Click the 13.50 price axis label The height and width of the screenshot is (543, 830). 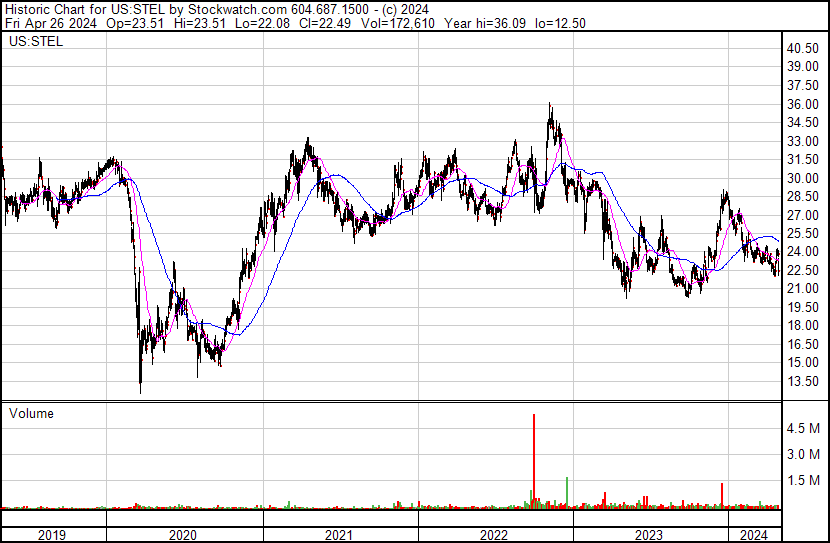pos(803,381)
